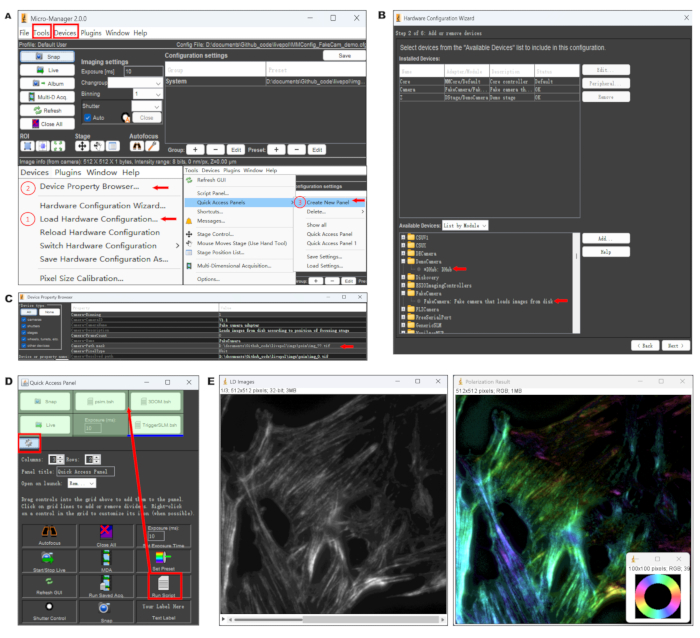Viewport: 700px width, 638px height.
Task: Open Tools menu in Micro-Manager title window
Action: (x=41, y=33)
